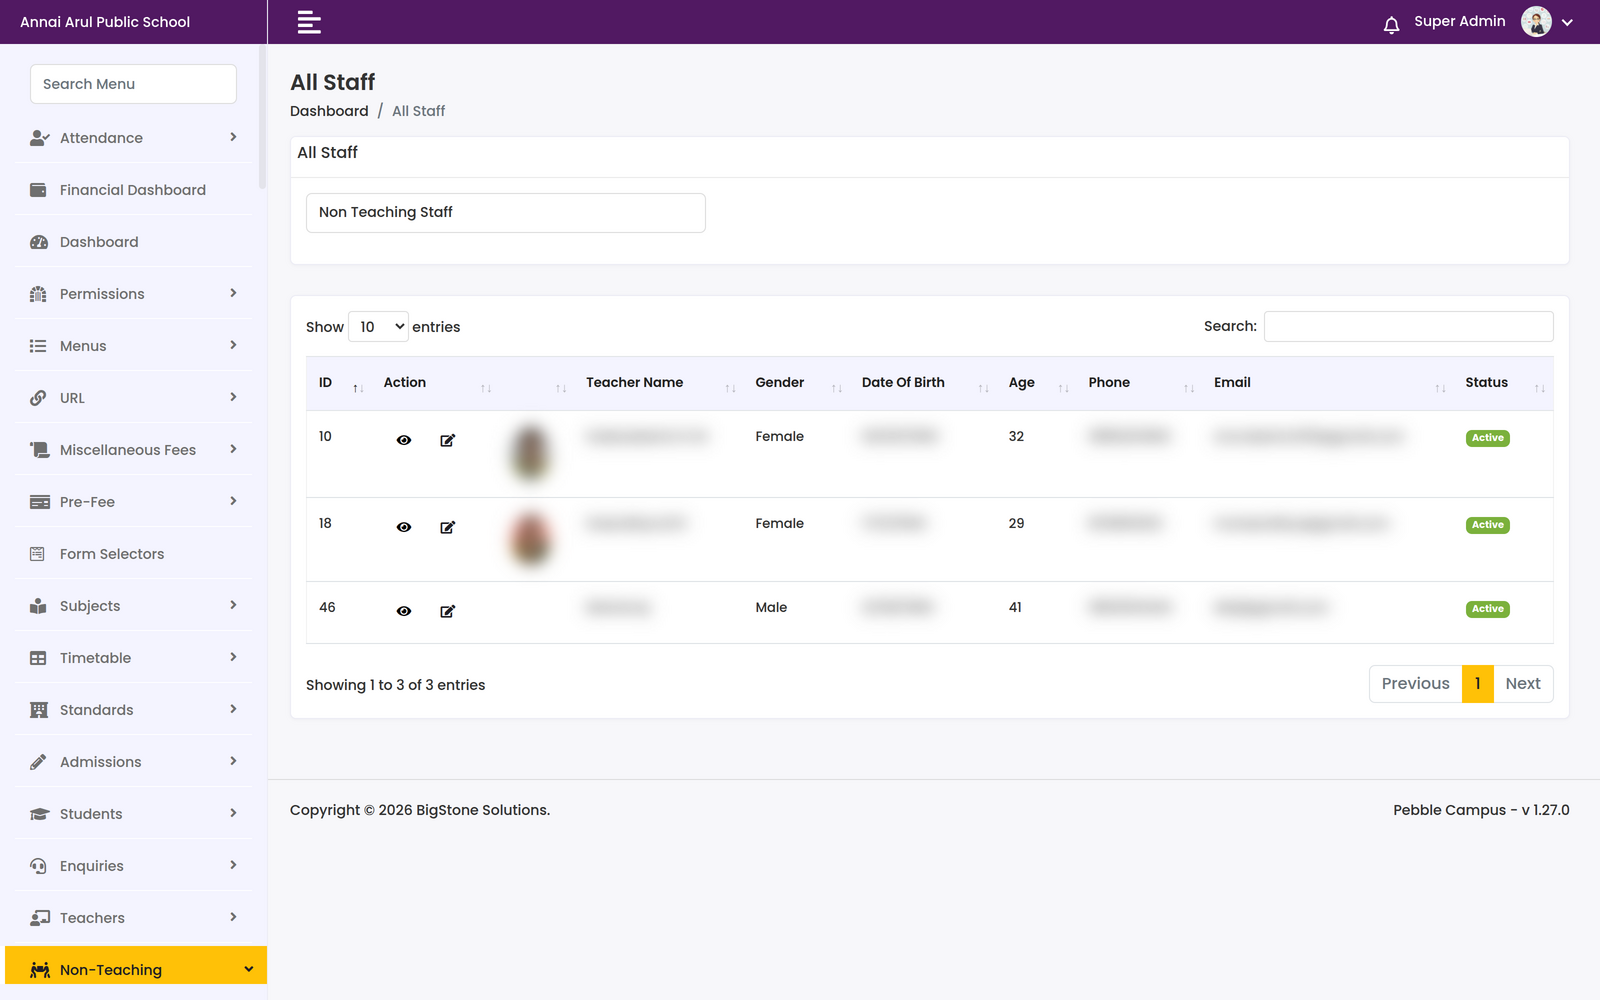Click Active status badge for ID 46

tap(1487, 609)
